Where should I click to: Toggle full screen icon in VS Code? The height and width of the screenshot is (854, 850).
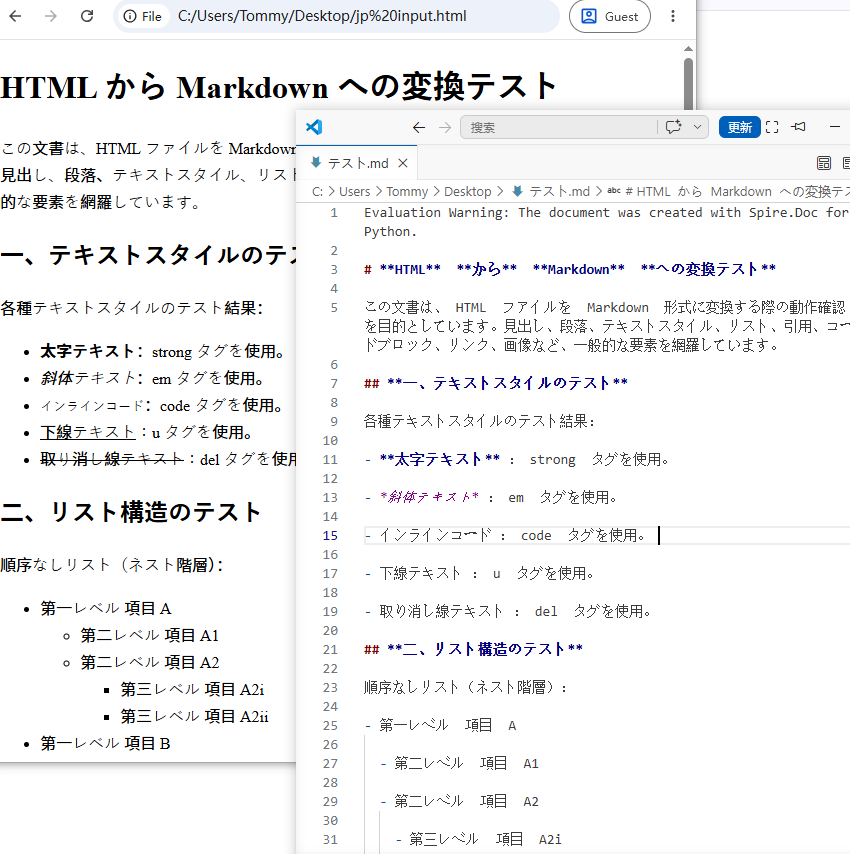point(772,127)
